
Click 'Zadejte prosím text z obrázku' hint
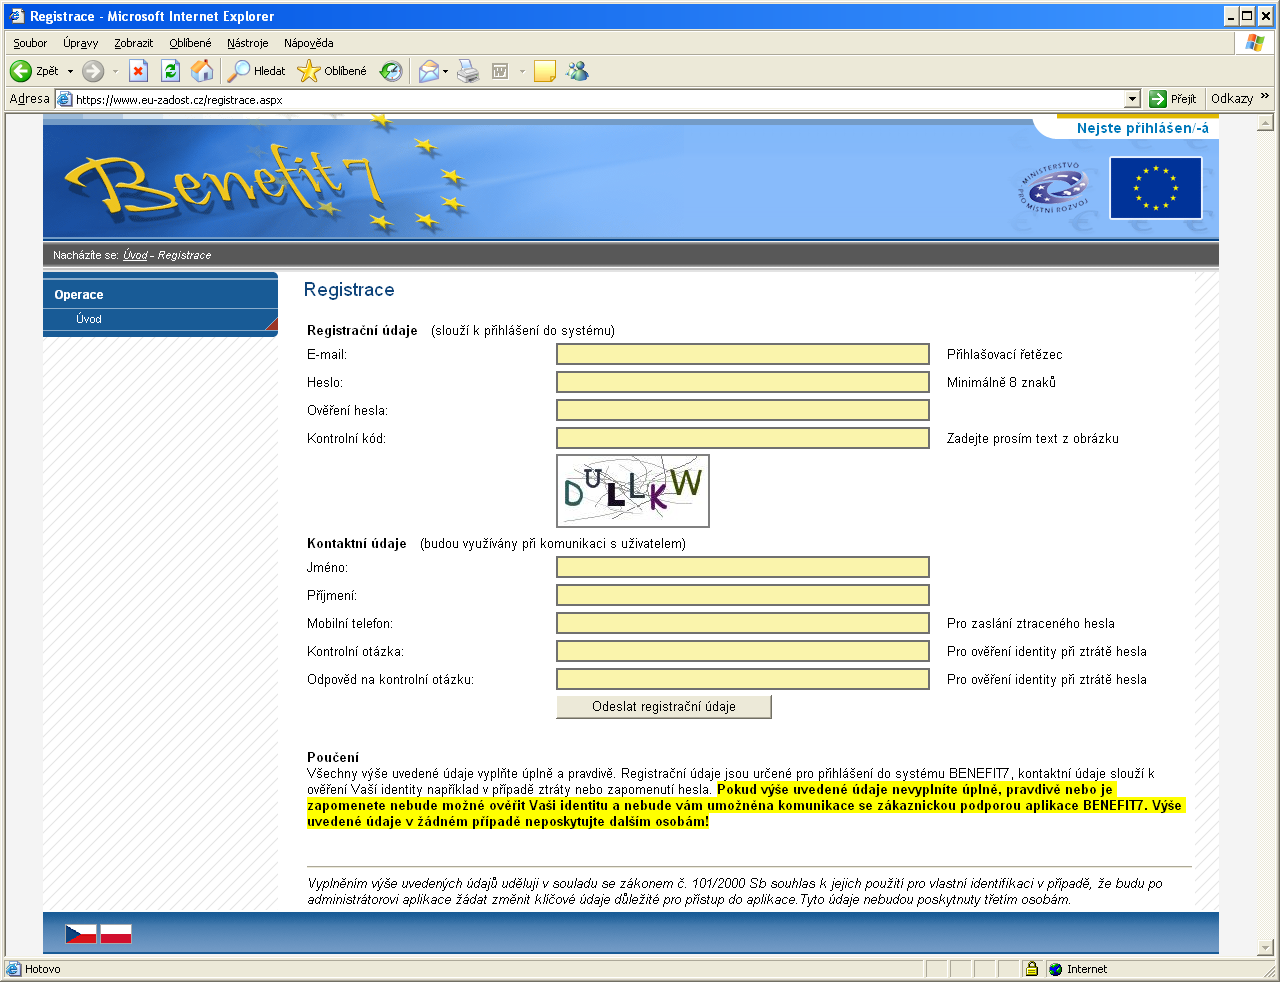[1033, 438]
